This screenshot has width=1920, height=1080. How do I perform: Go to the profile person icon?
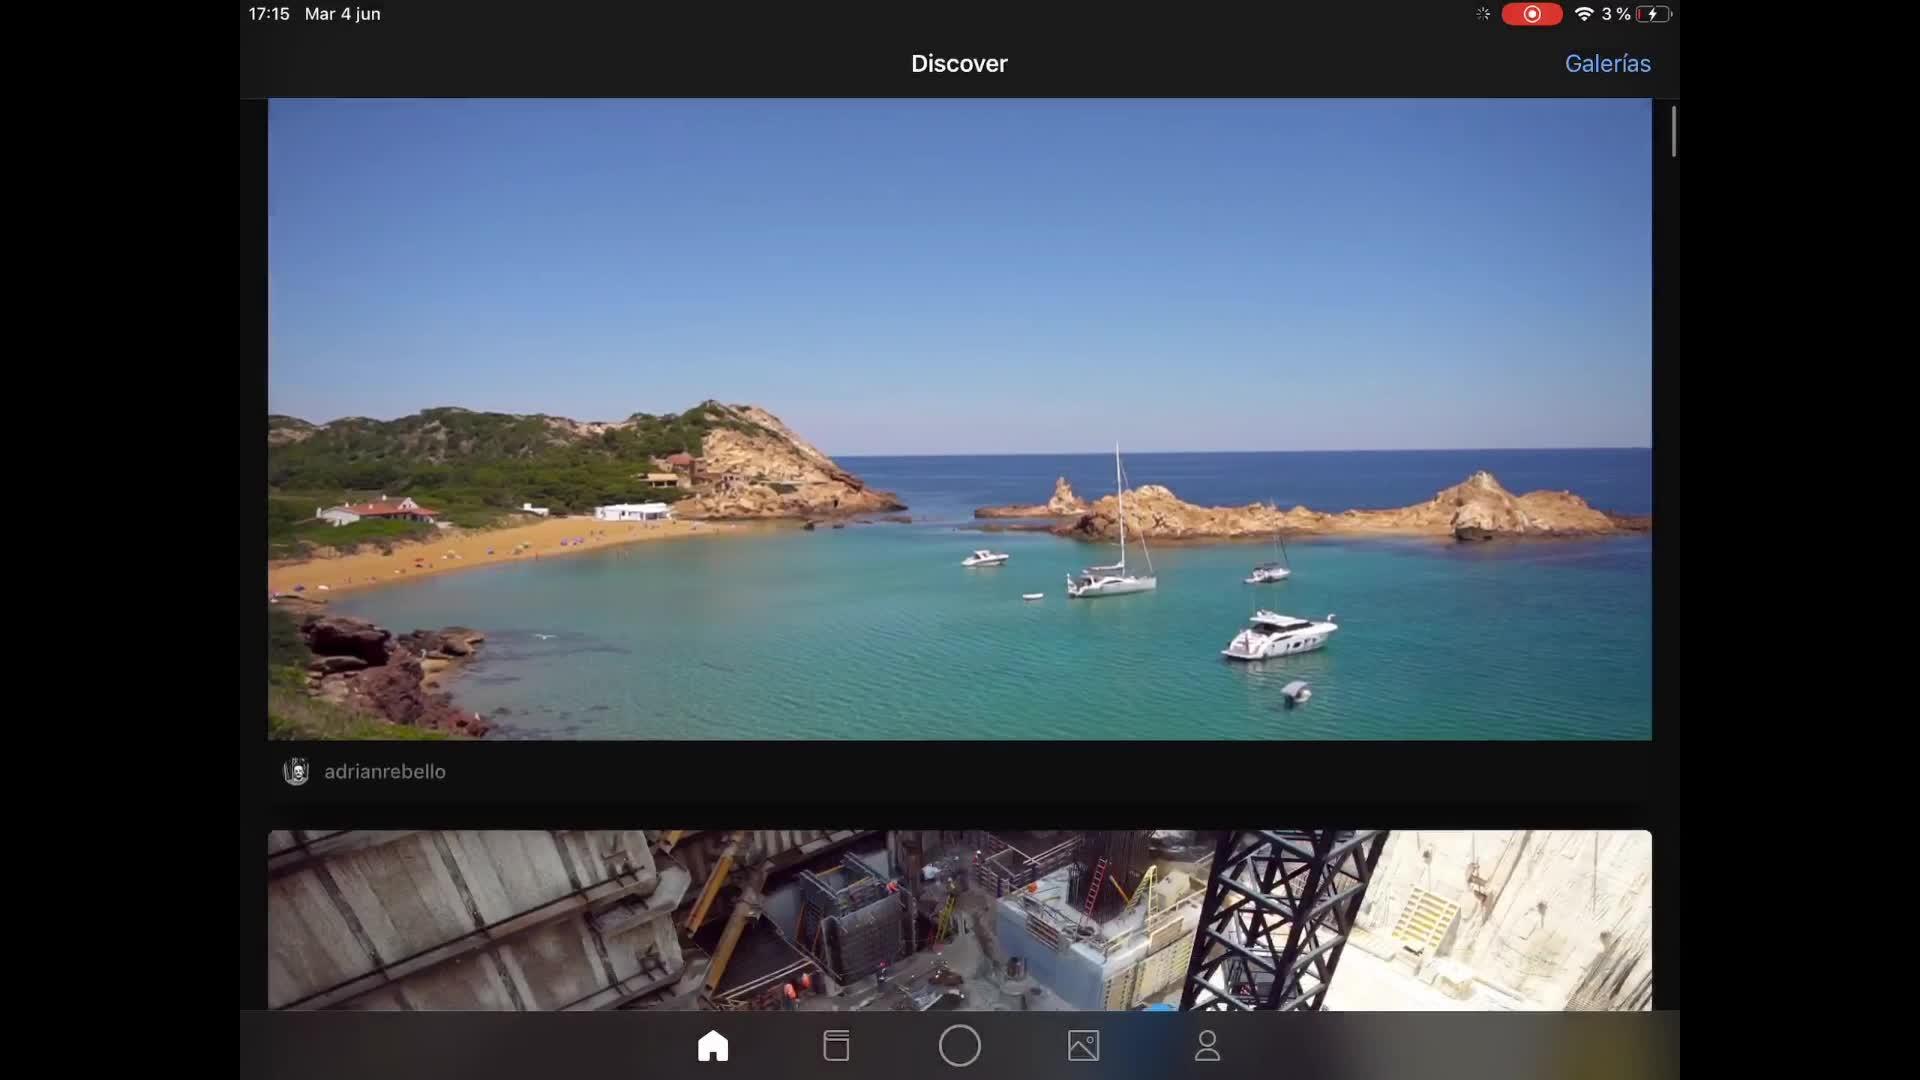coord(1207,1046)
